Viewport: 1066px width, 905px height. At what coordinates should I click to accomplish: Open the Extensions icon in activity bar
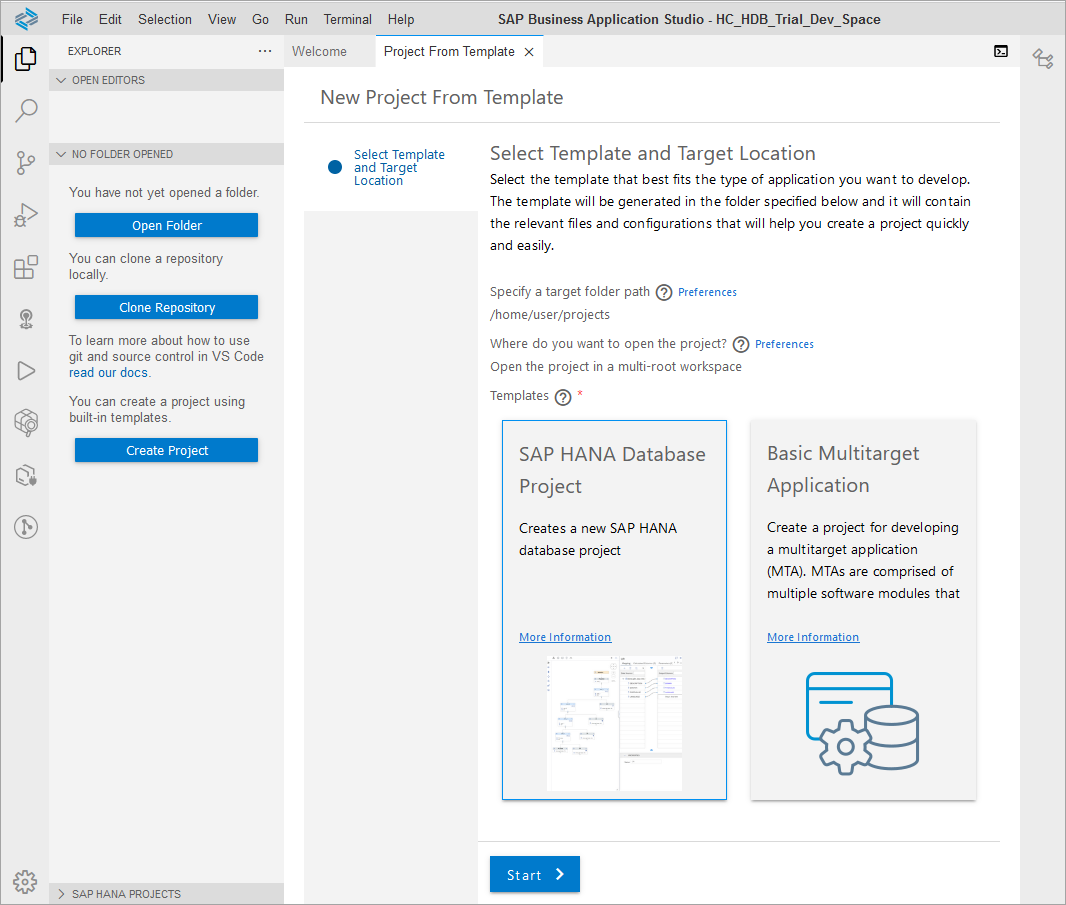[x=26, y=267]
